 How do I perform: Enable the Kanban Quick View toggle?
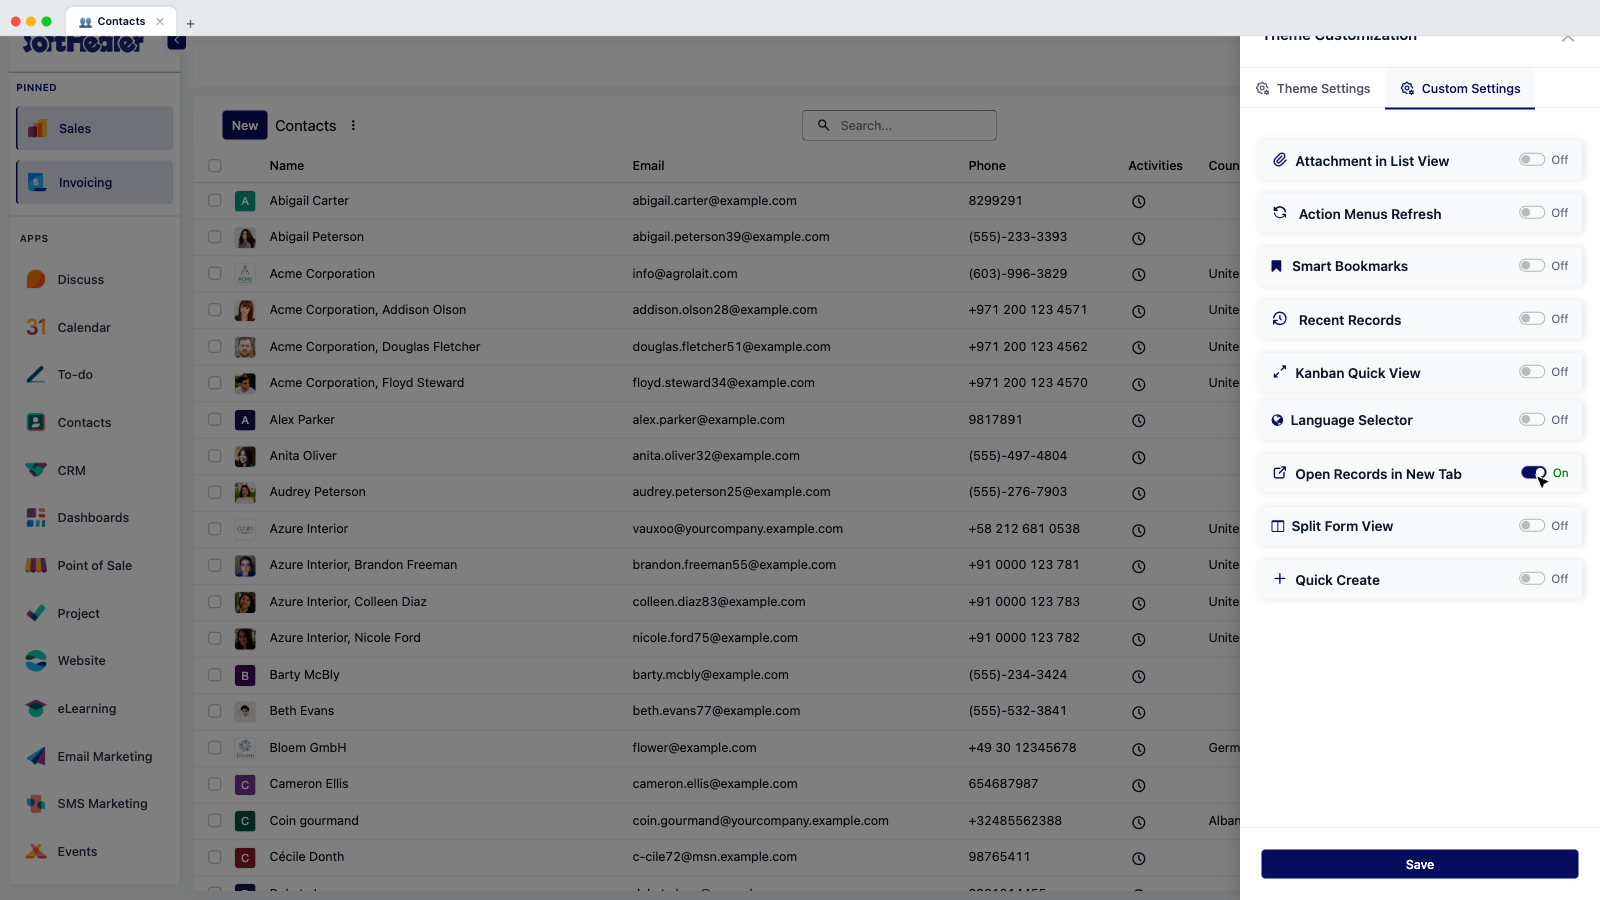1532,372
